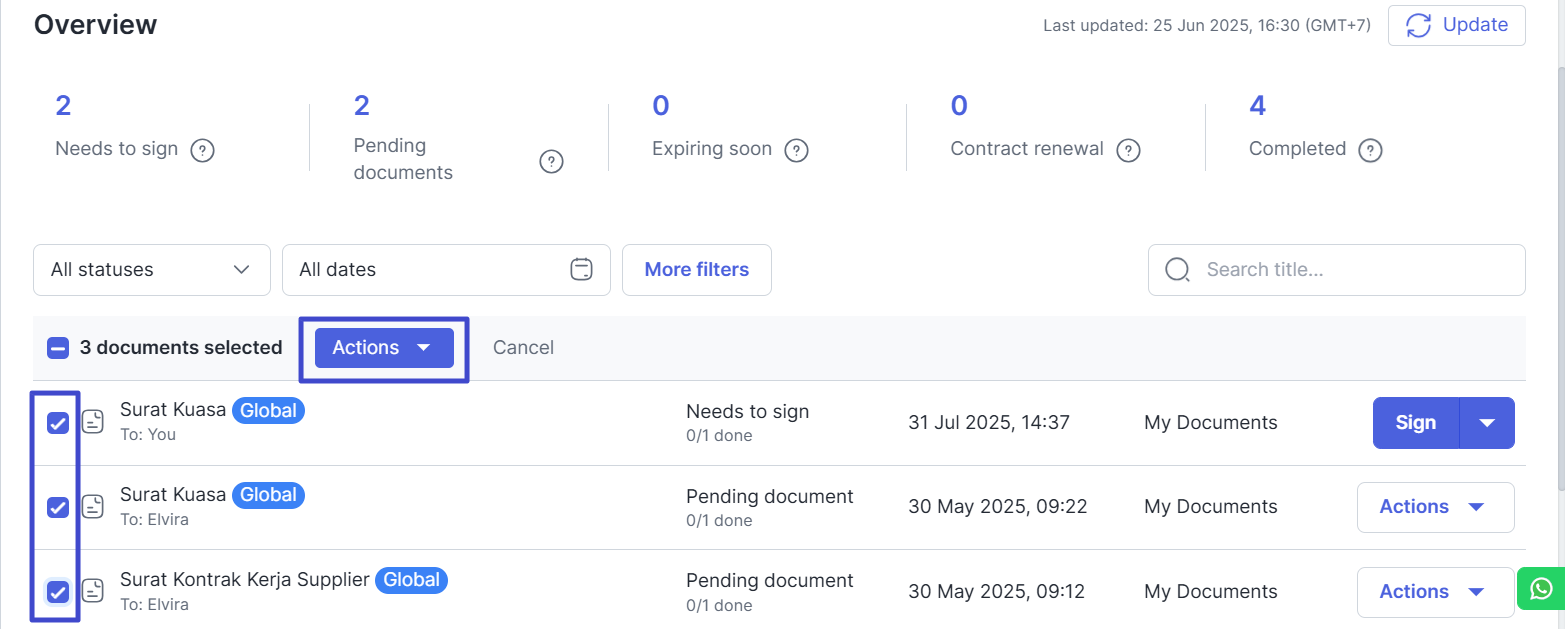Click help icon next to Expiring soon
Viewport: 1565px width, 629px height.
(796, 151)
